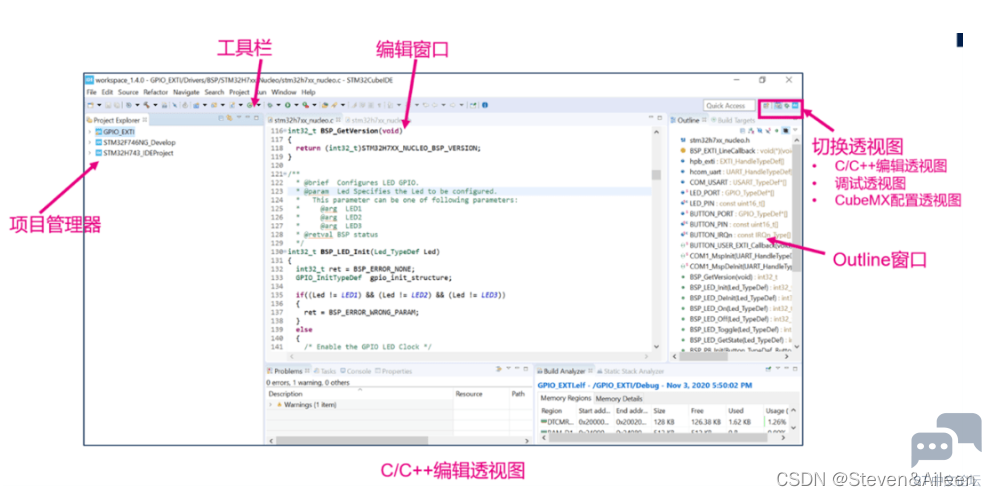Expand the STM32F746NG_Develop project tree
The width and height of the screenshot is (990, 496).
[89, 142]
